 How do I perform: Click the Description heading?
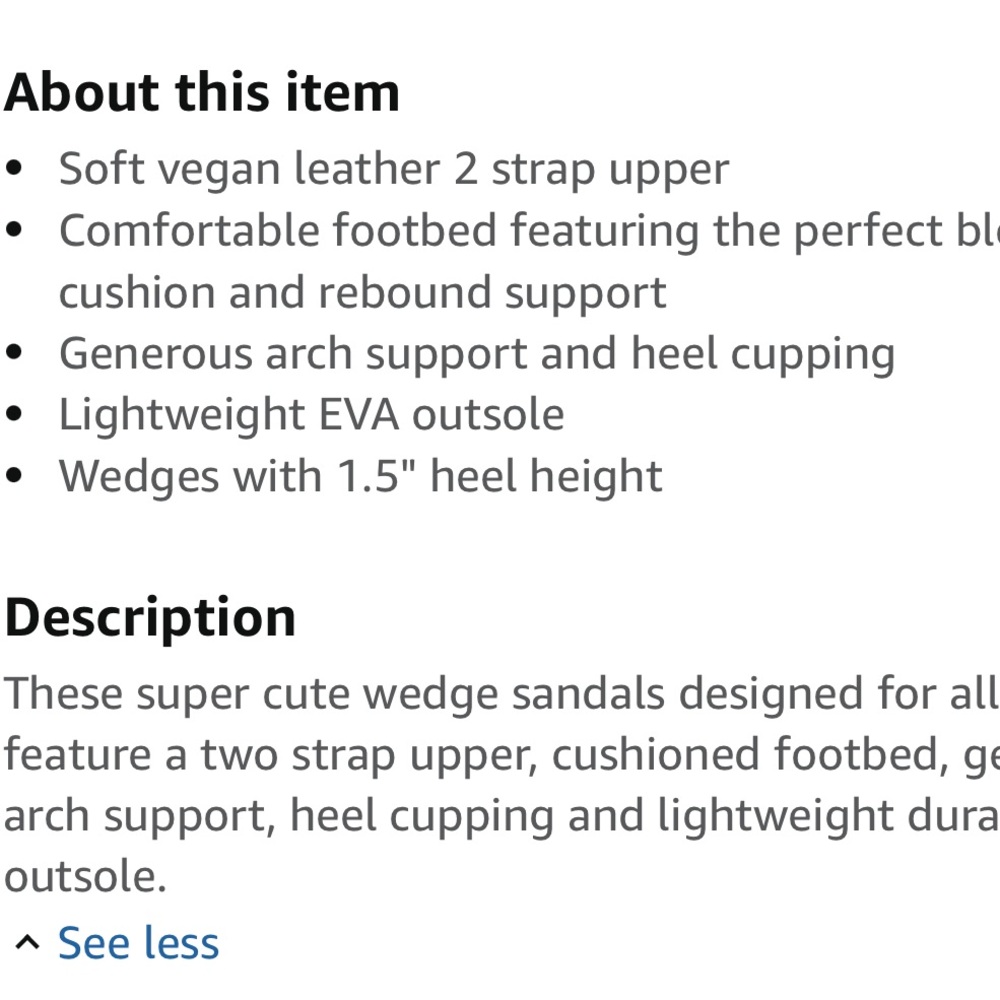coord(148,616)
